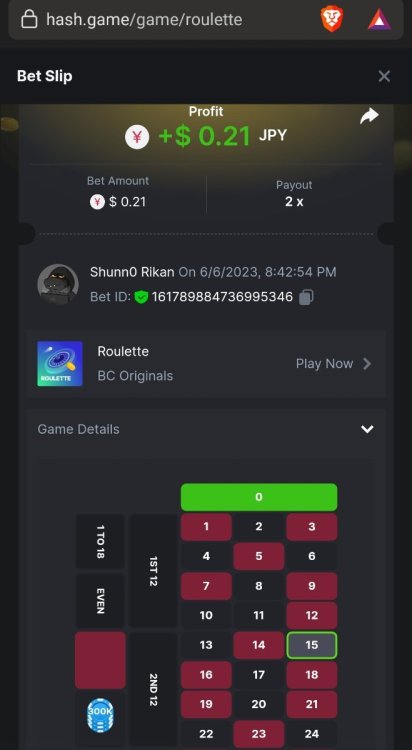Open Shunn0 Rikan's avatar picture

(58, 284)
